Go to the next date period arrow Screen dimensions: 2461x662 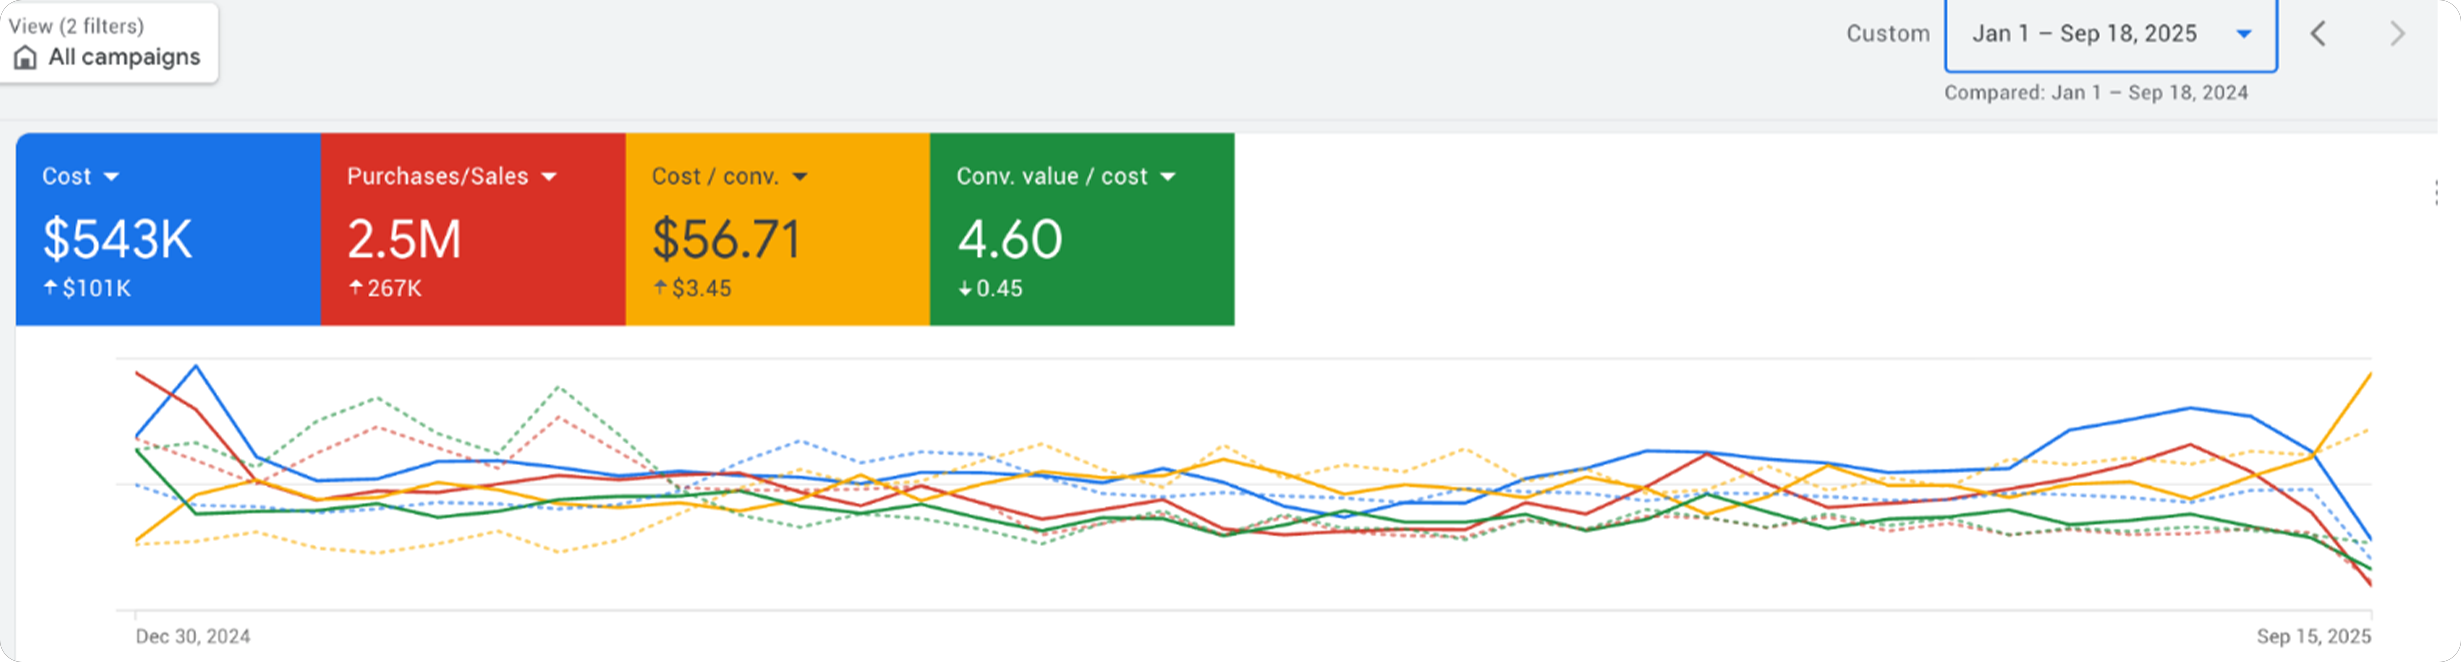[x=2397, y=34]
